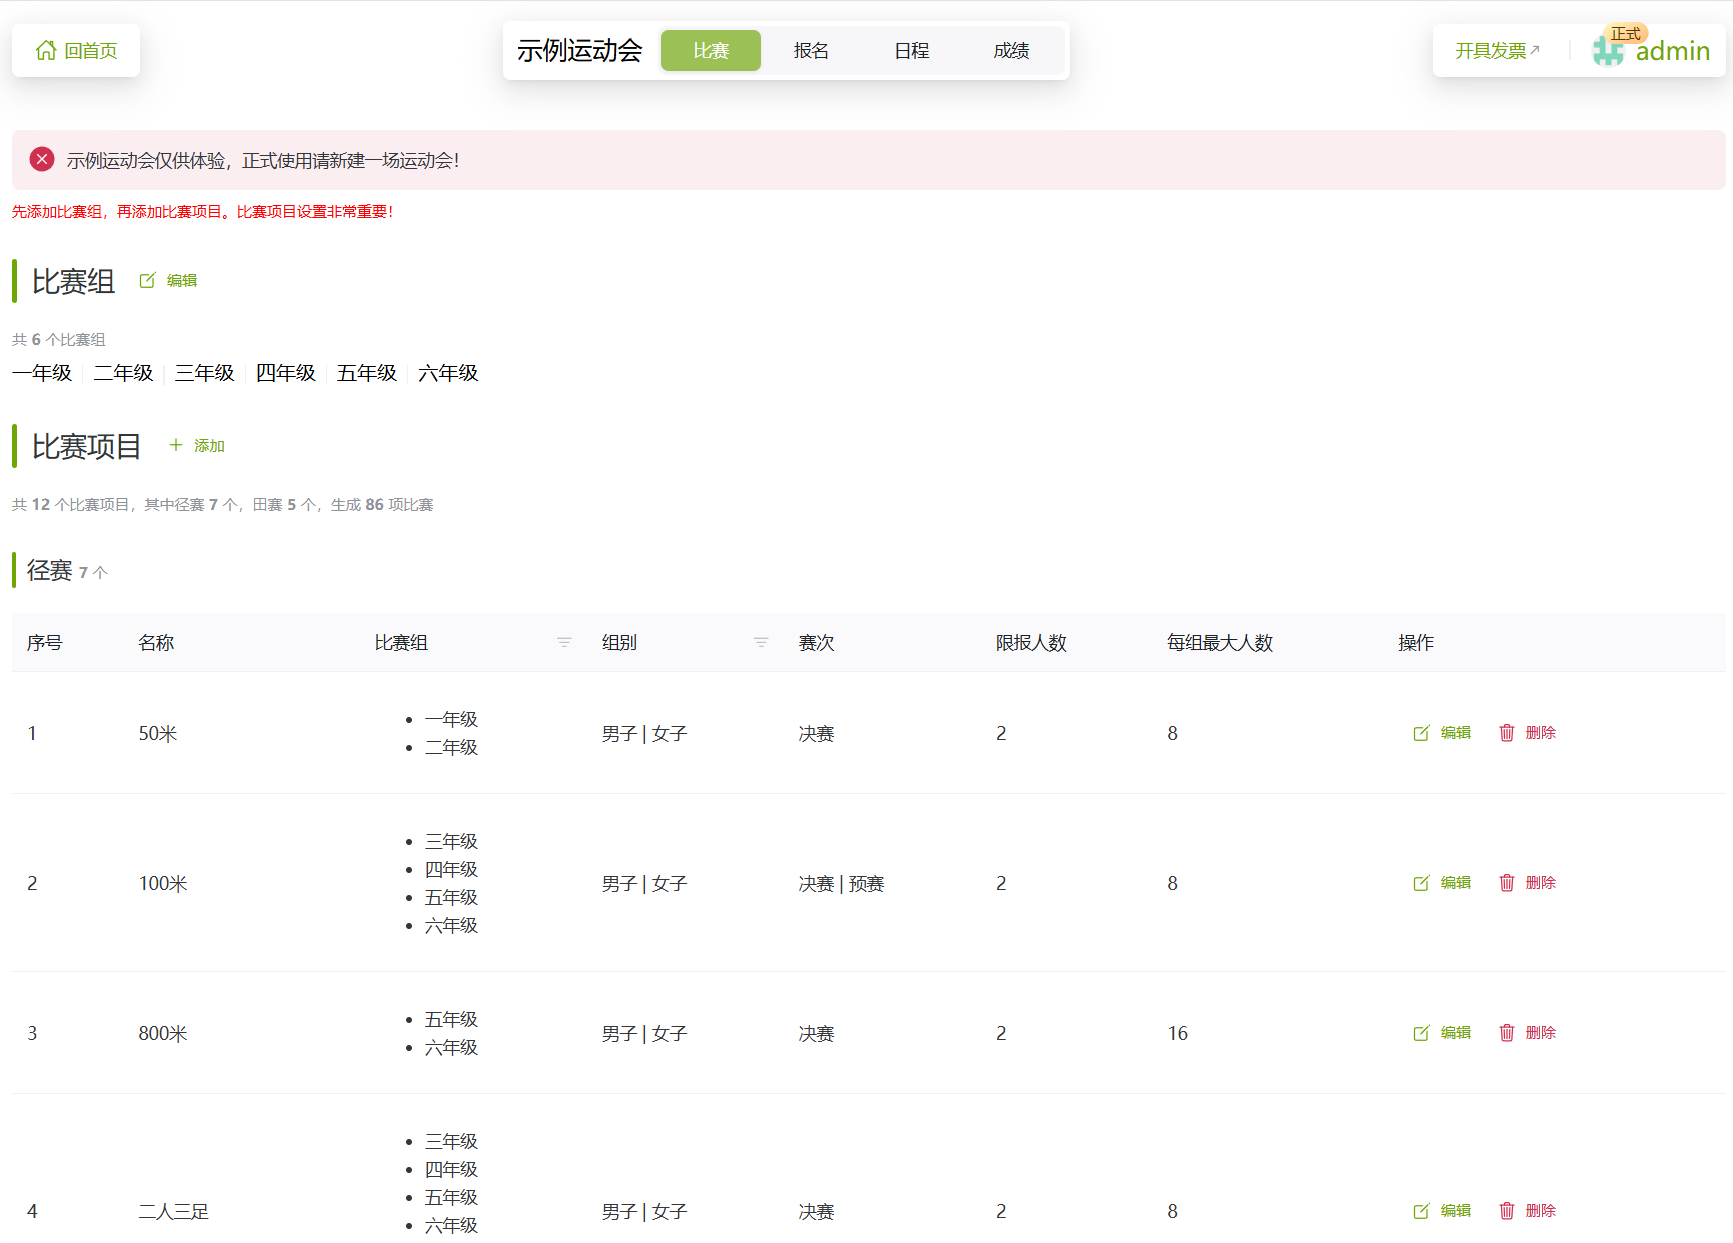
Task: Click the 序号 column header
Action: coord(45,642)
